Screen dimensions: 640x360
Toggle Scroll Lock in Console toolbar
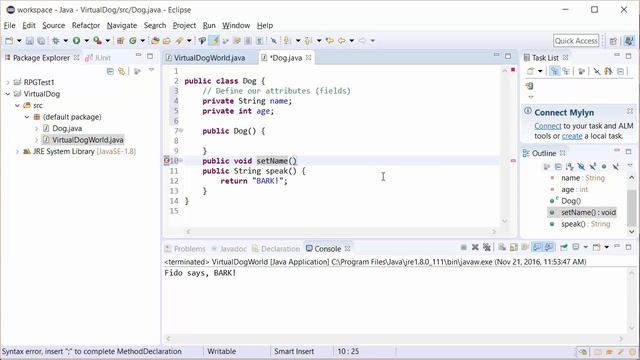coord(513,247)
